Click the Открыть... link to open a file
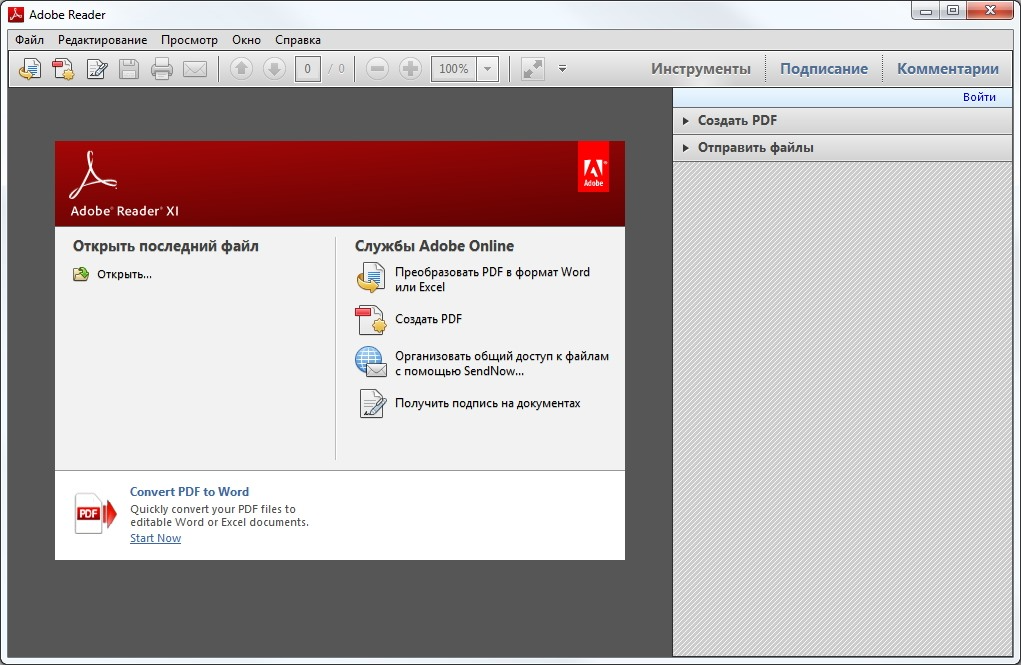This screenshot has height=665, width=1021. 124,274
